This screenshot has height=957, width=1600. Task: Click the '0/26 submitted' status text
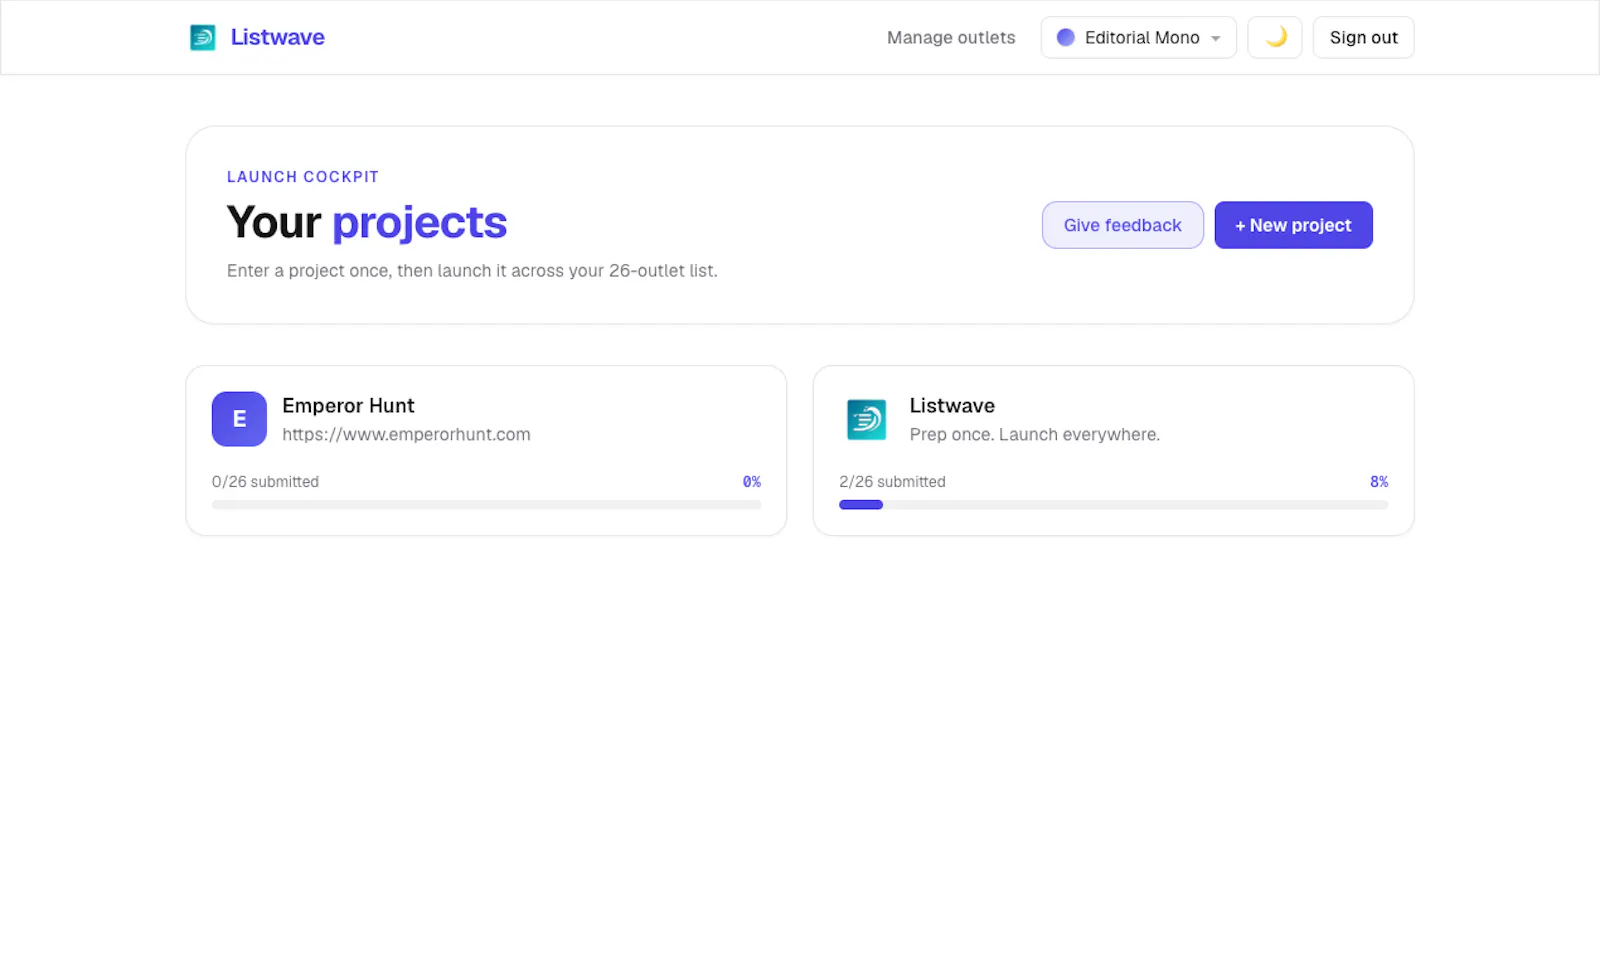[265, 481]
